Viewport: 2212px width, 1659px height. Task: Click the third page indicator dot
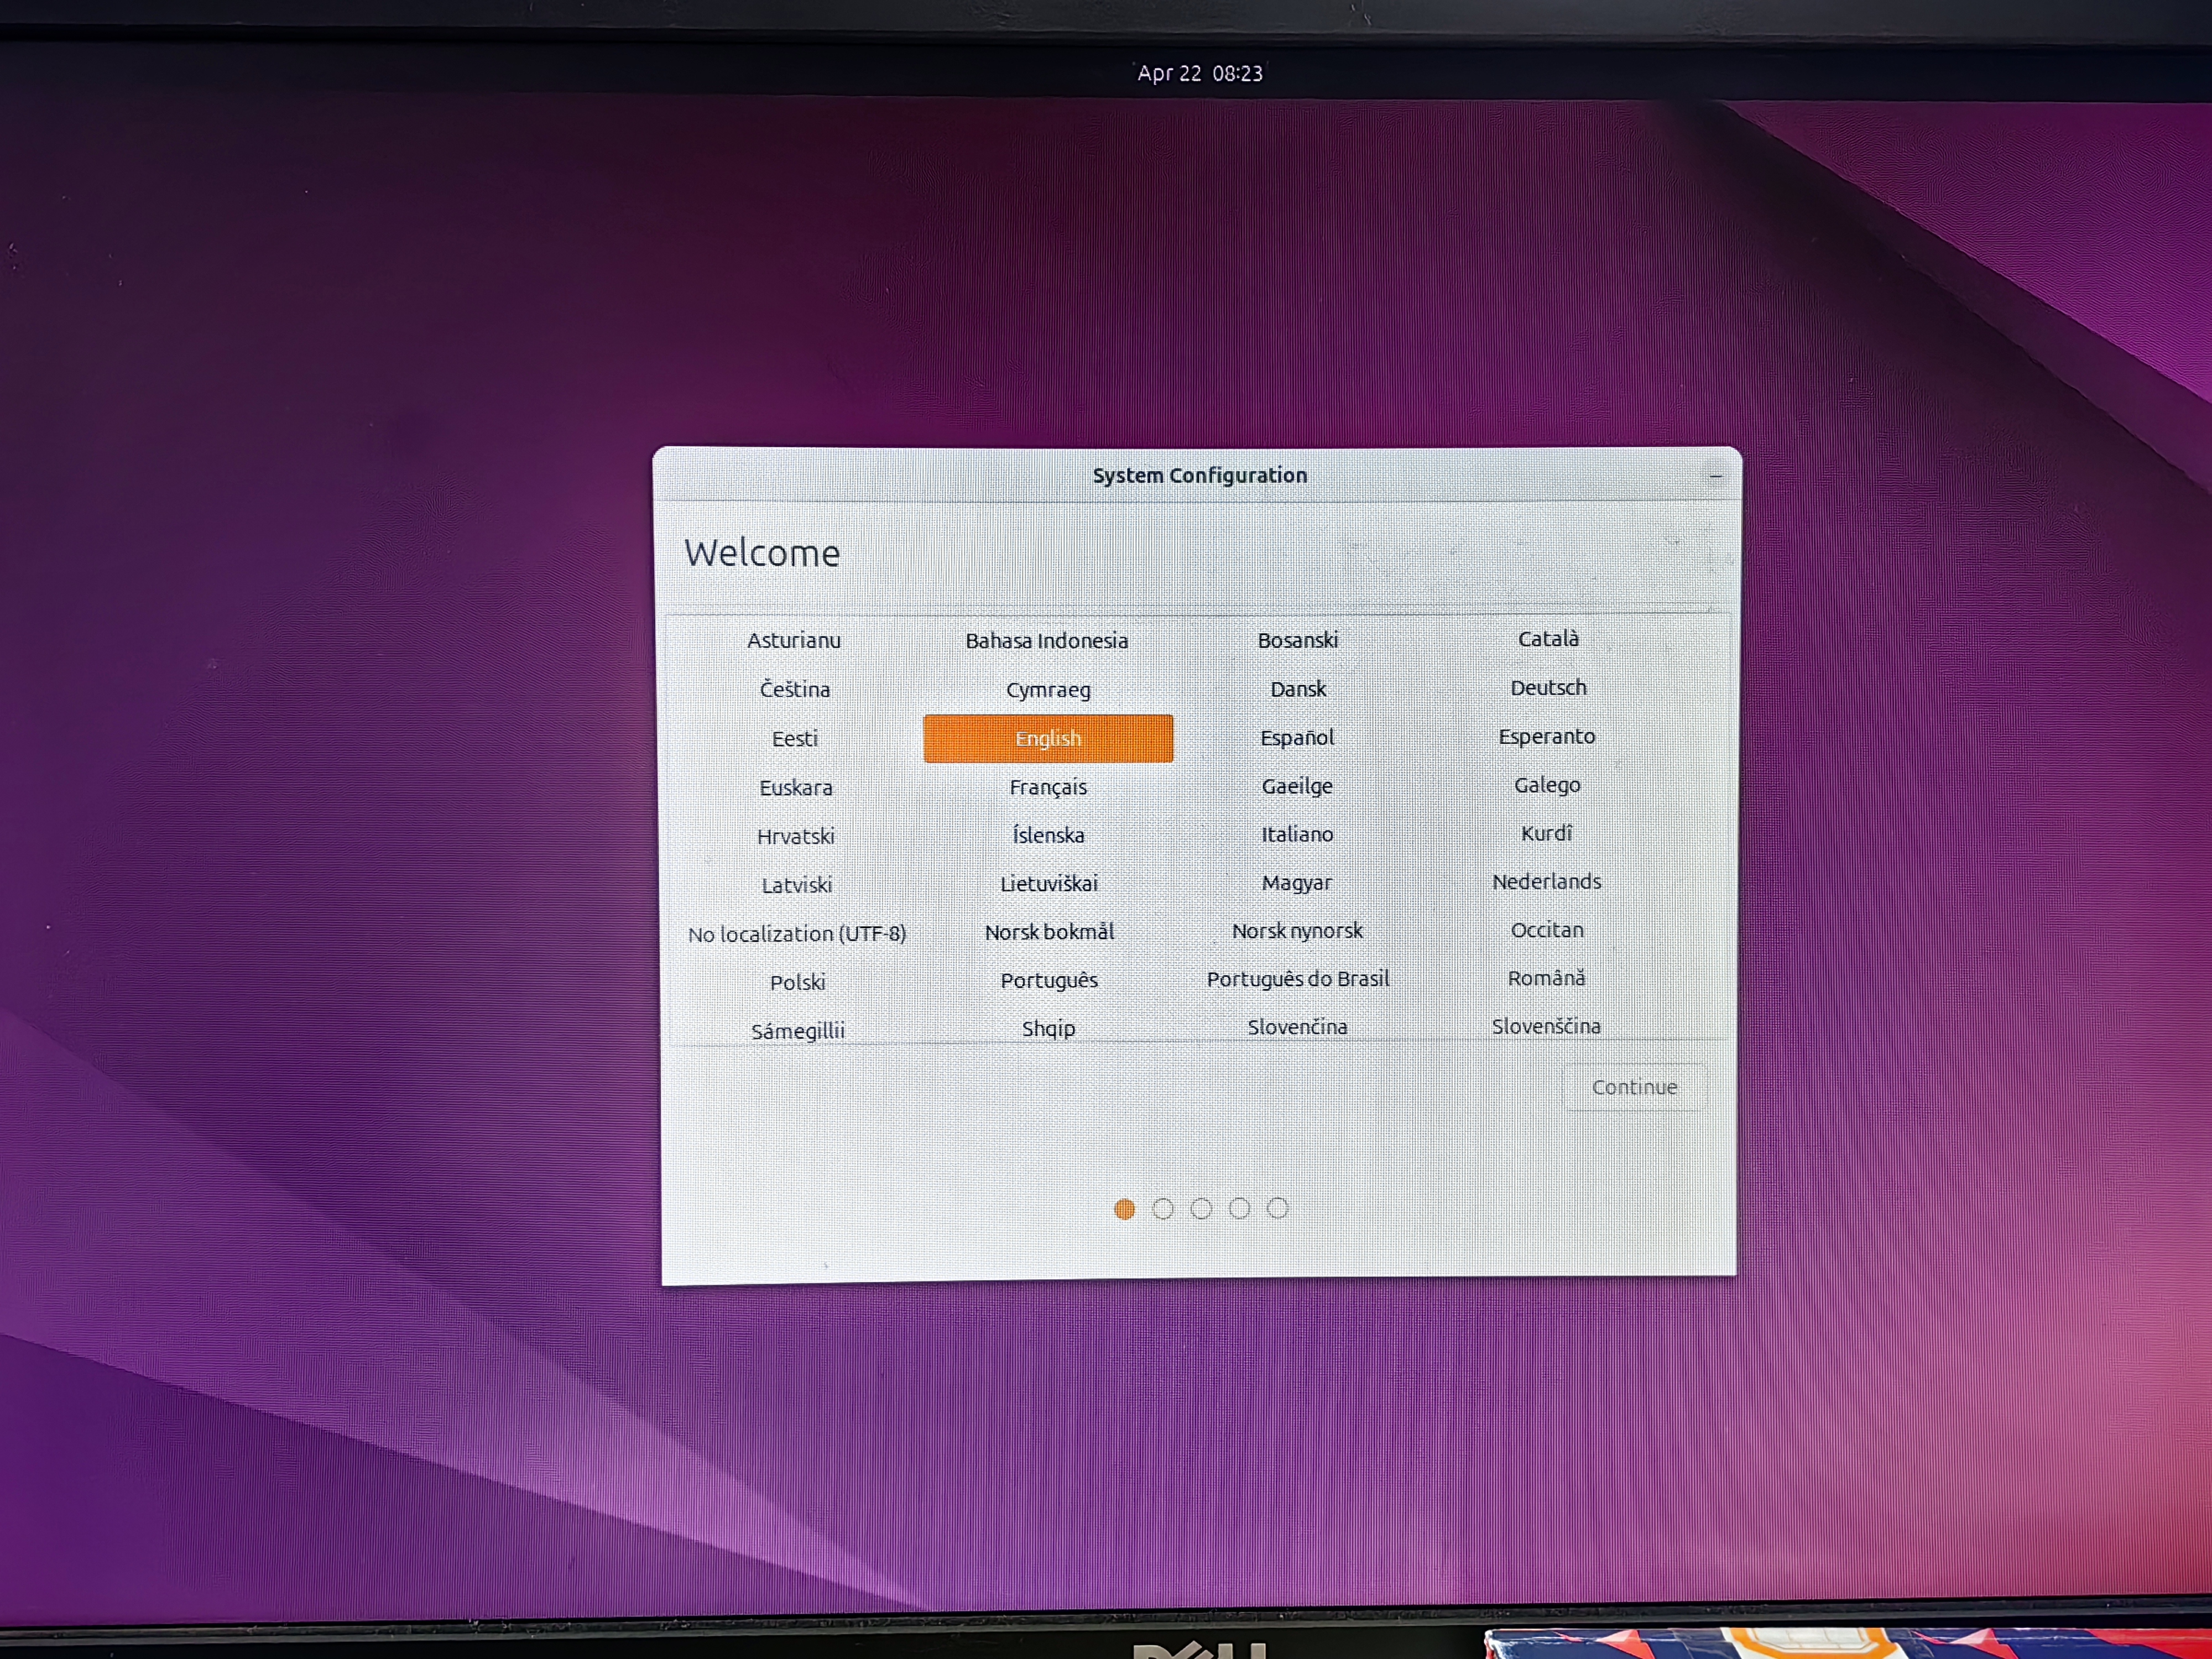click(x=1201, y=1209)
